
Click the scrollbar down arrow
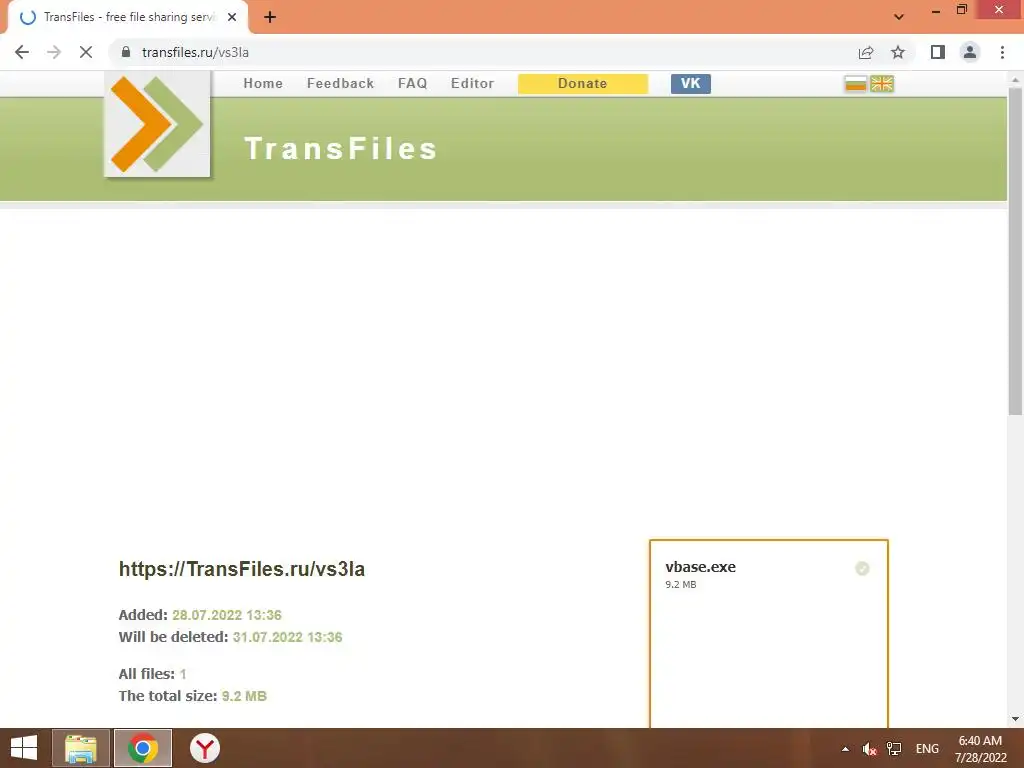[1015, 720]
